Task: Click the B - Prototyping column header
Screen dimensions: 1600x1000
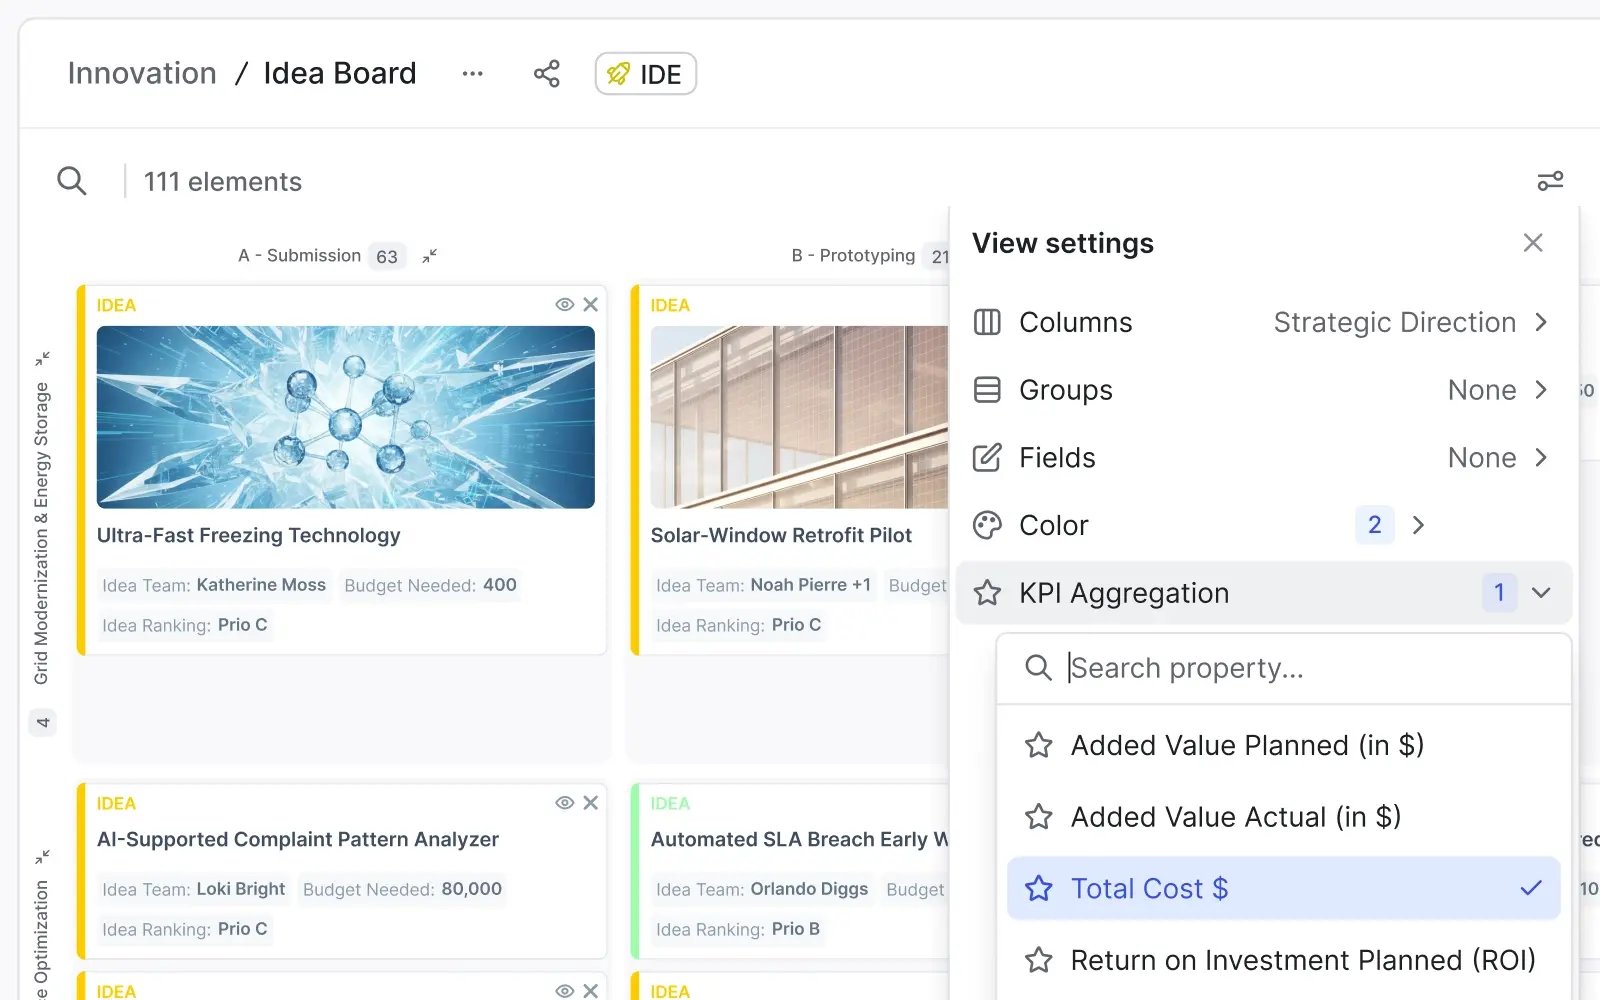Action: pyautogui.click(x=853, y=256)
